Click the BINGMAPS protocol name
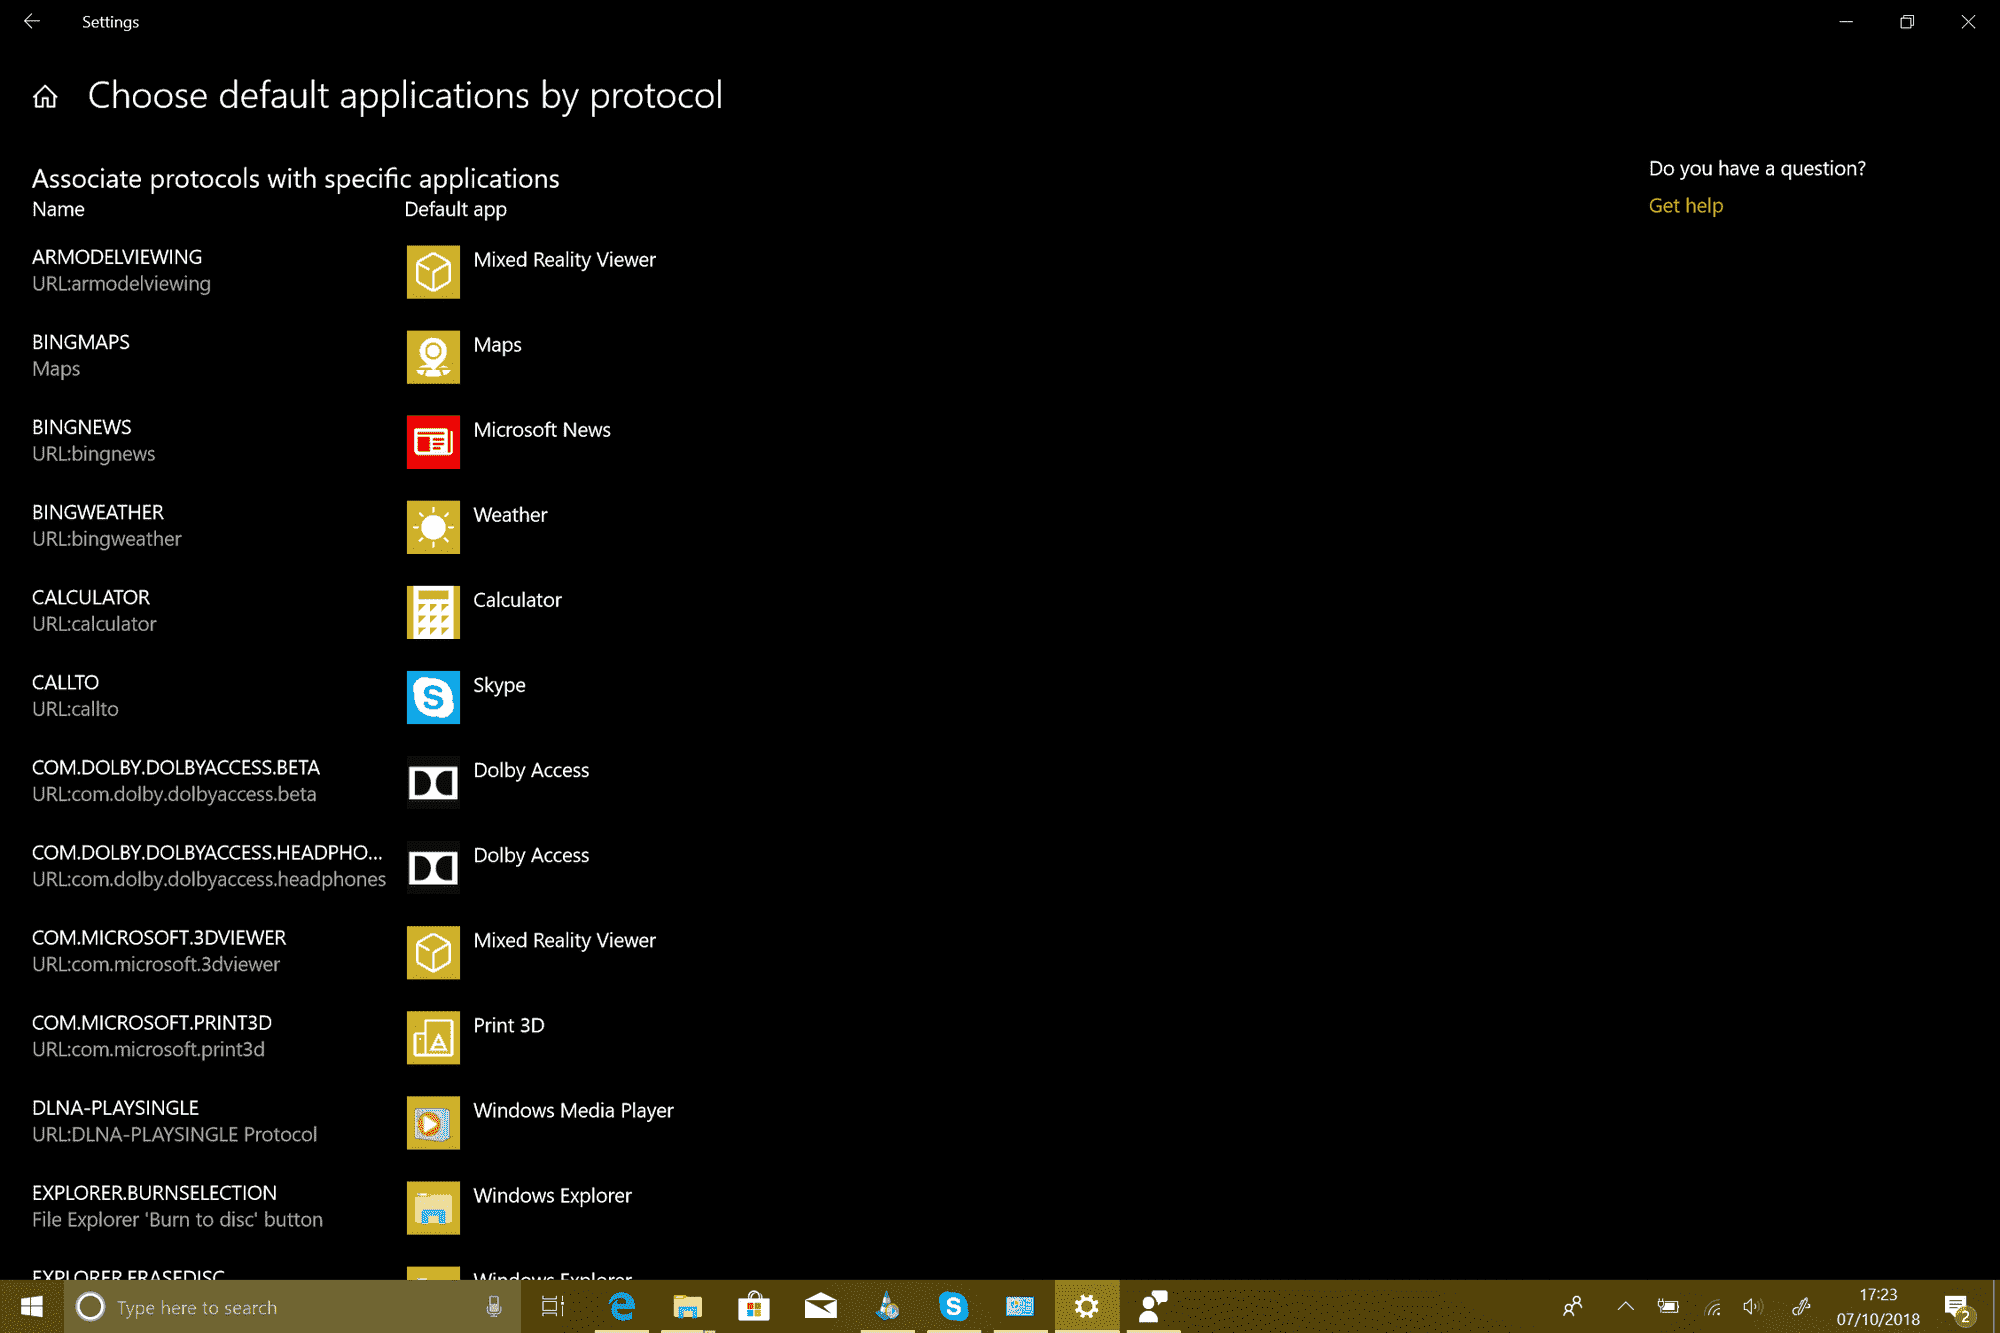 (x=81, y=342)
